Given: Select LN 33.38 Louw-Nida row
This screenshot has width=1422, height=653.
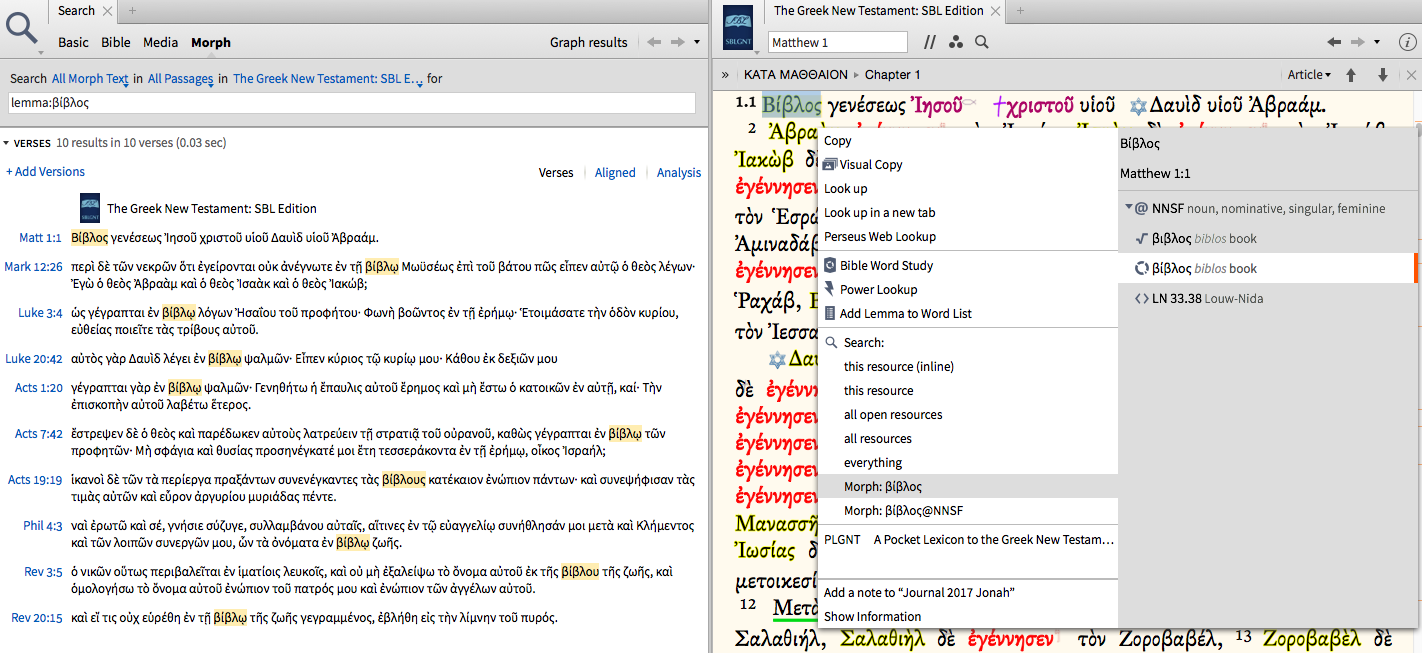Looking at the screenshot, I should [1268, 298].
